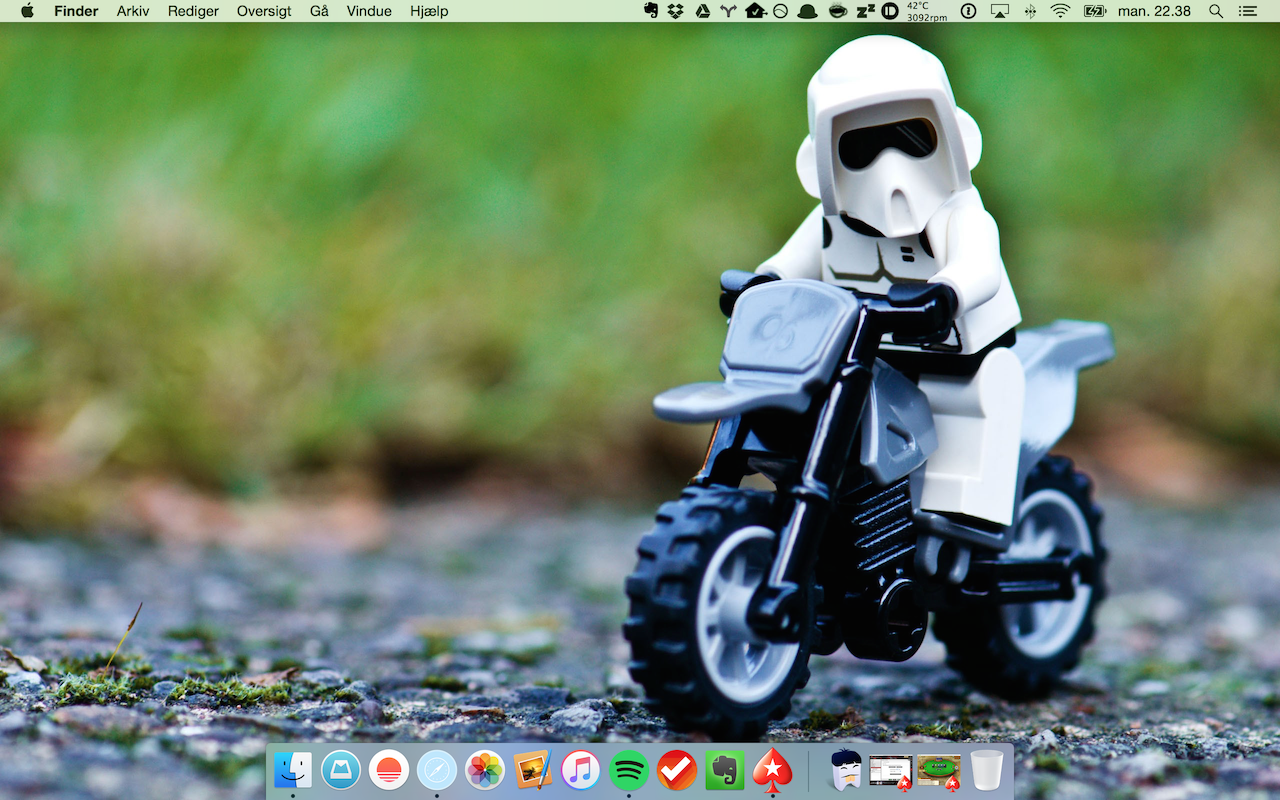
Task: Open the Finder menu
Action: 76,11
